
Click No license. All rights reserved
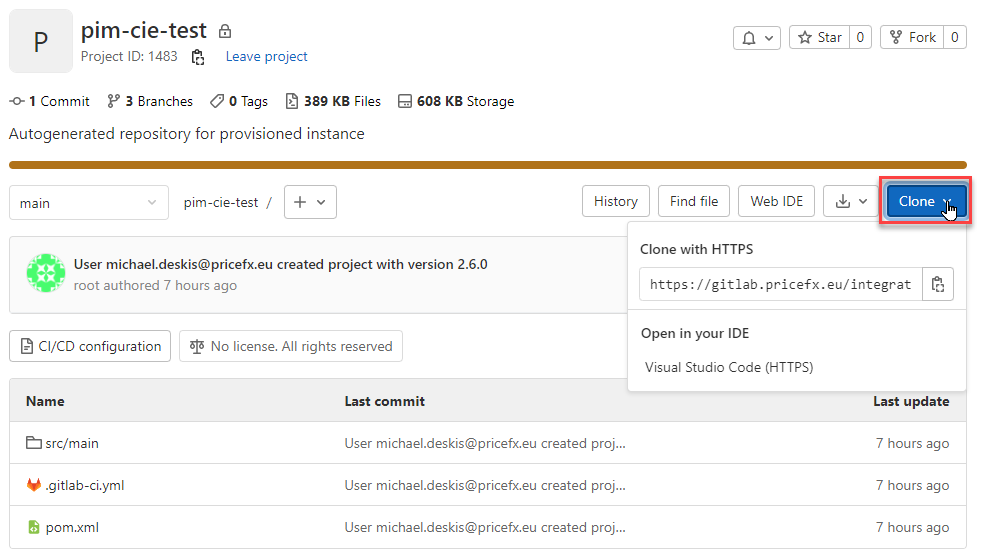[x=291, y=346]
